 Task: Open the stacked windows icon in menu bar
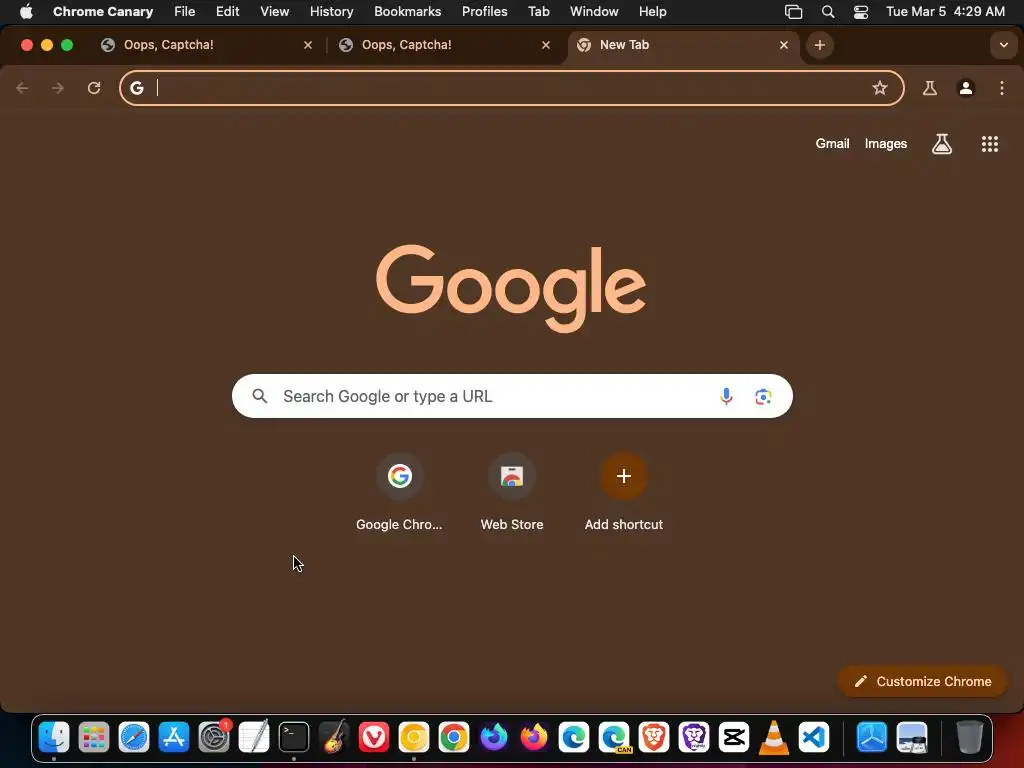pos(793,11)
